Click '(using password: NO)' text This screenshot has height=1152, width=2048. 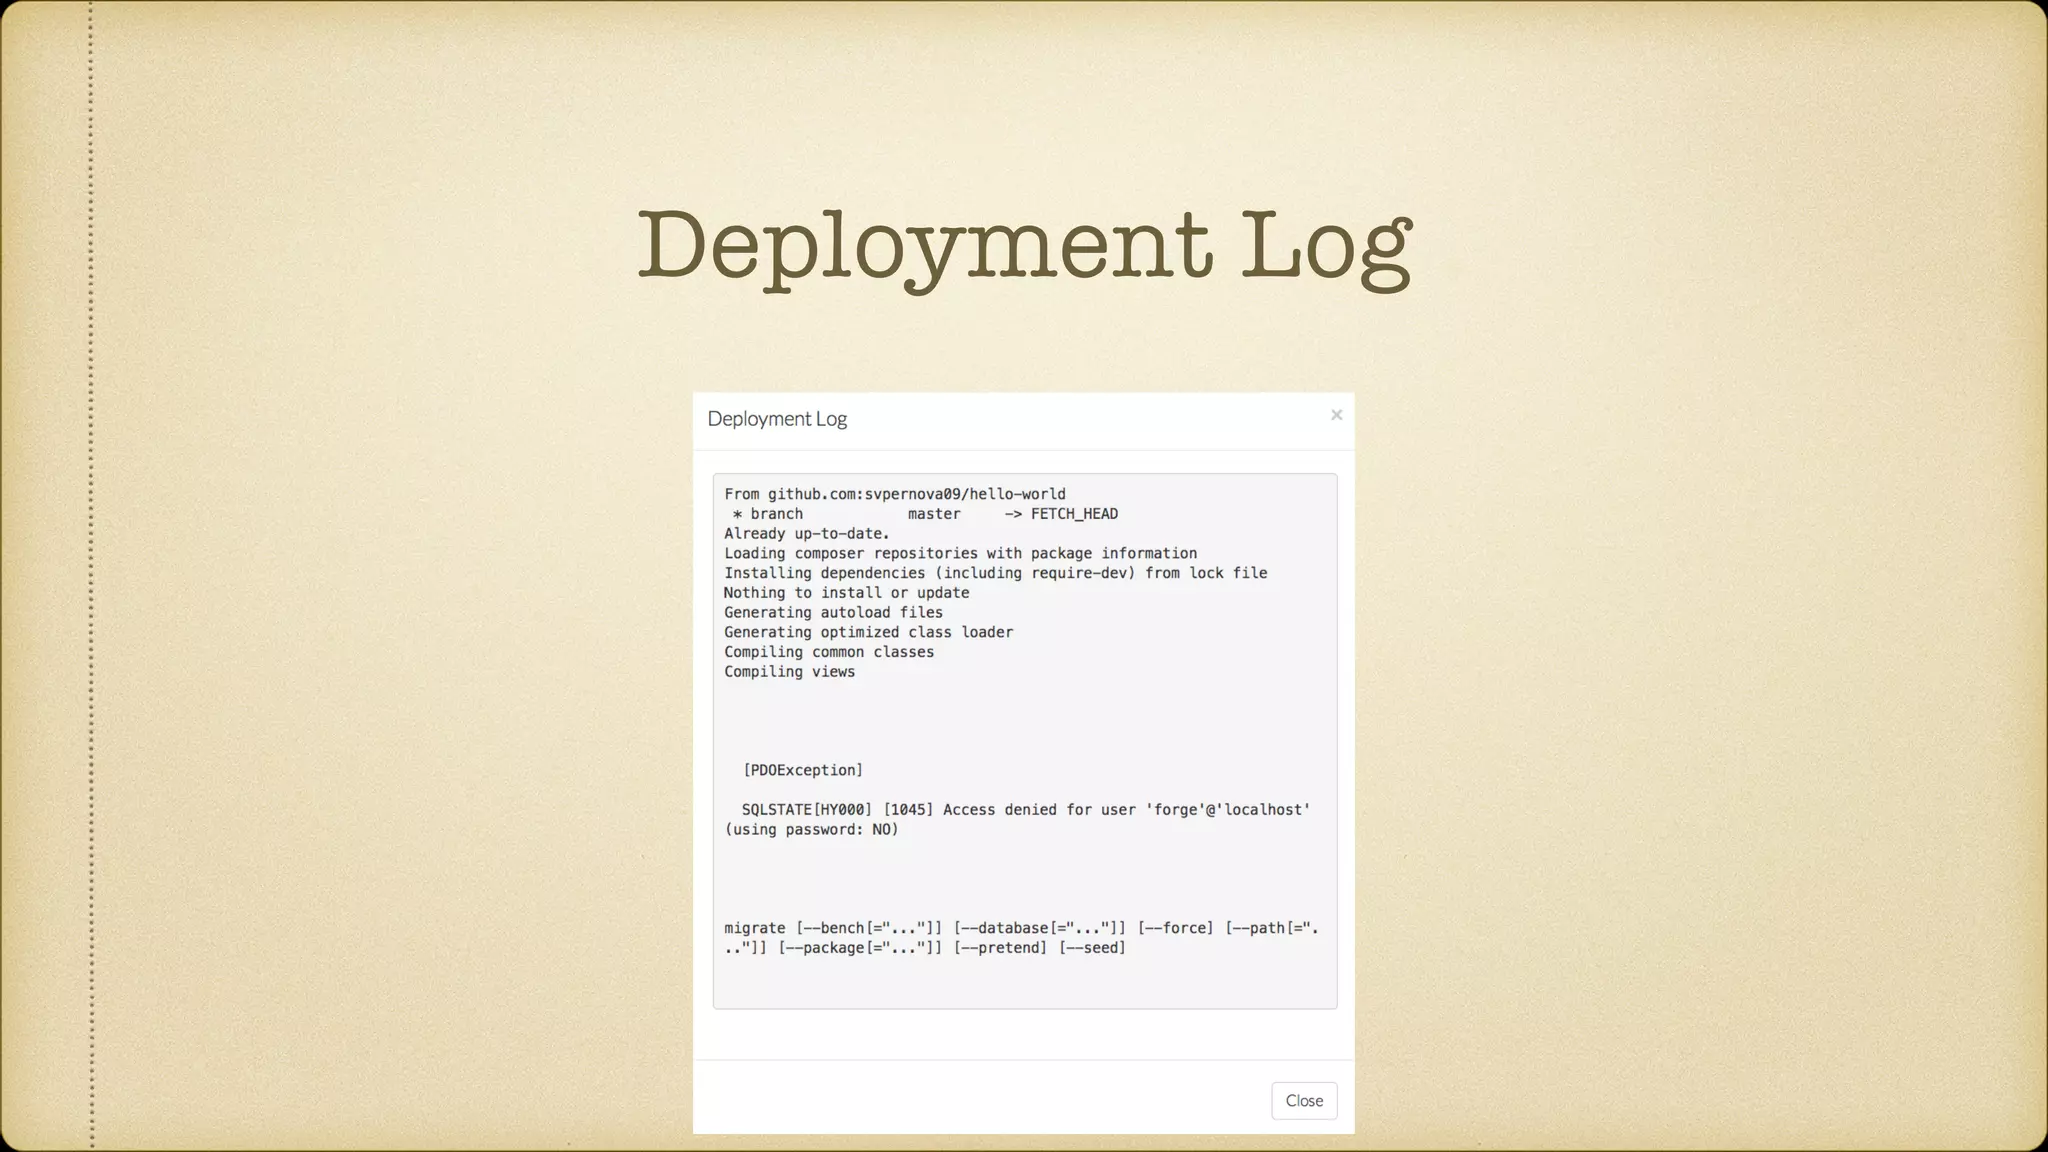(811, 830)
